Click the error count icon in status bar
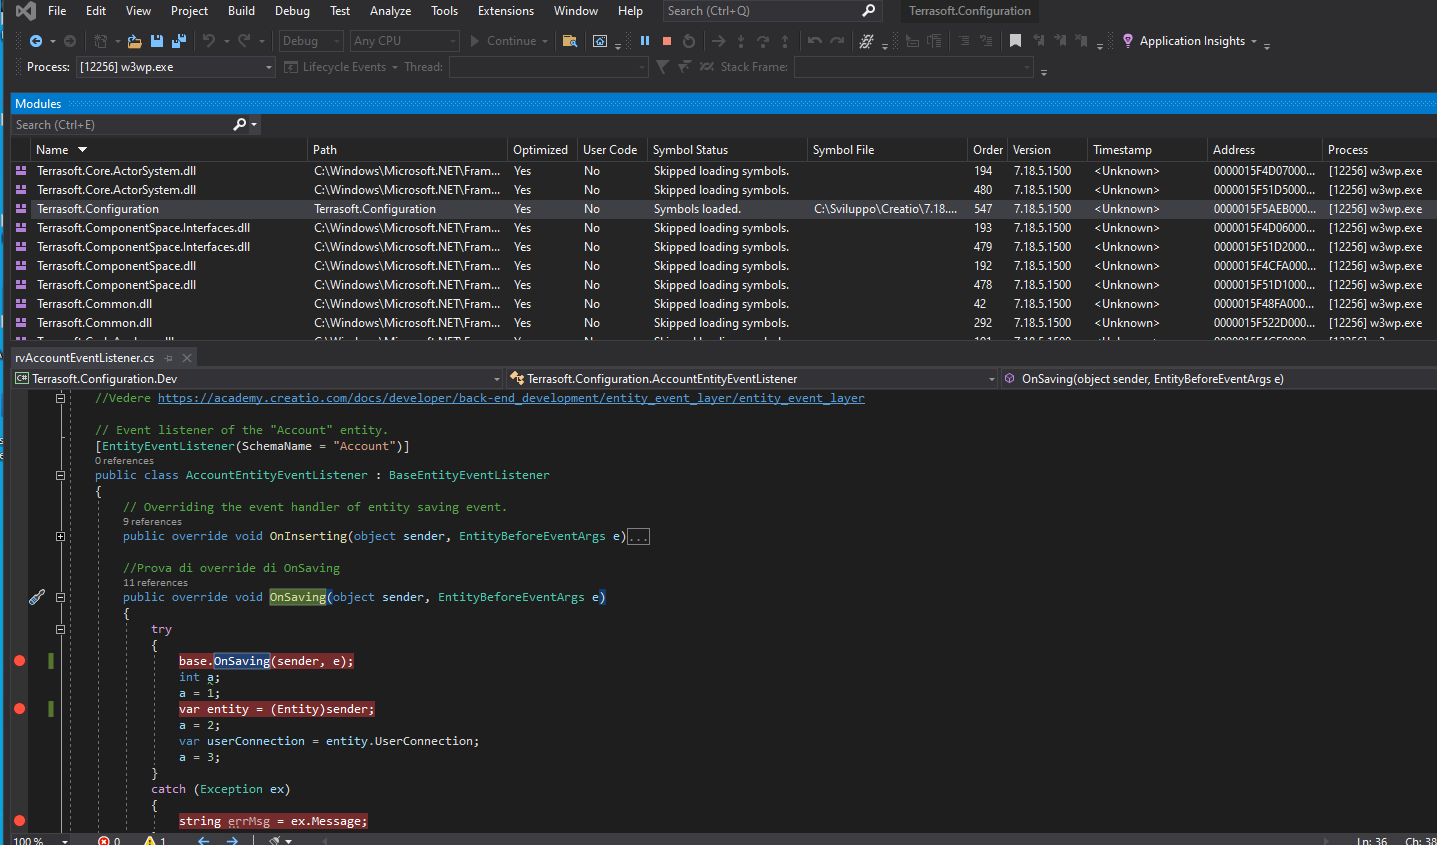Viewport: 1437px width, 845px height. pos(104,841)
